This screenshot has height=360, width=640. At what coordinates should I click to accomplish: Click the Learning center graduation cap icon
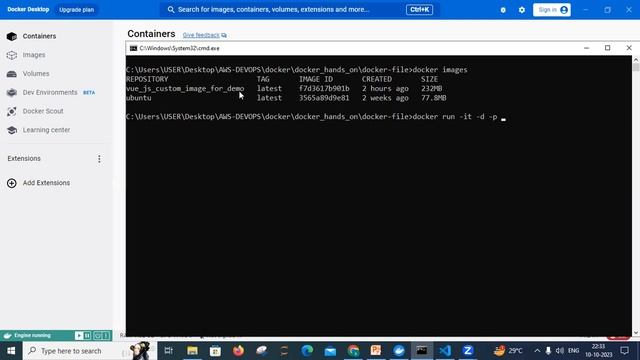tap(12, 130)
